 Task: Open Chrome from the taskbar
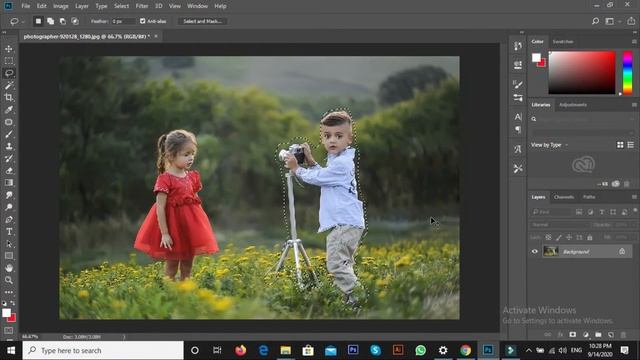pos(465,350)
